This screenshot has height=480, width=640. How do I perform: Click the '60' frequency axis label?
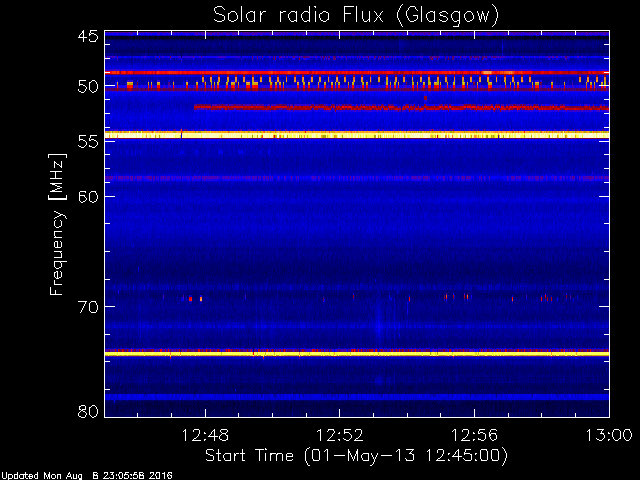tap(88, 196)
